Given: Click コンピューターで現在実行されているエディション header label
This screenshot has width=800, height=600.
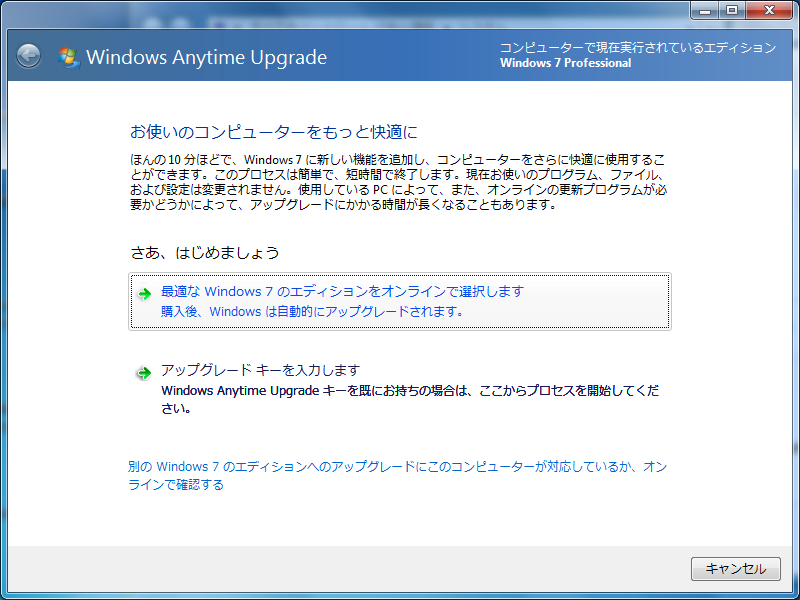Looking at the screenshot, I should point(637,48).
